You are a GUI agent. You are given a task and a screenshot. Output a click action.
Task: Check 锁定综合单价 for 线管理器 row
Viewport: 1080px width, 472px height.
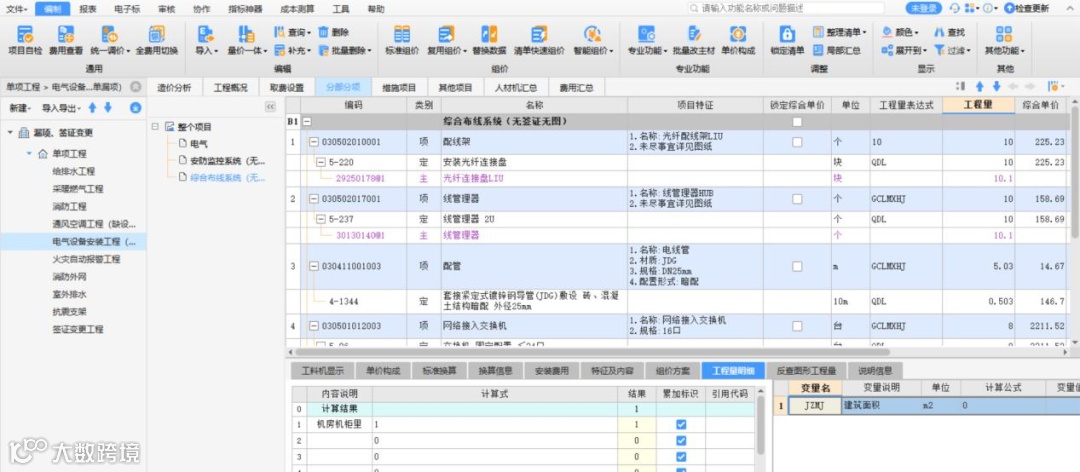pyautogui.click(x=797, y=198)
